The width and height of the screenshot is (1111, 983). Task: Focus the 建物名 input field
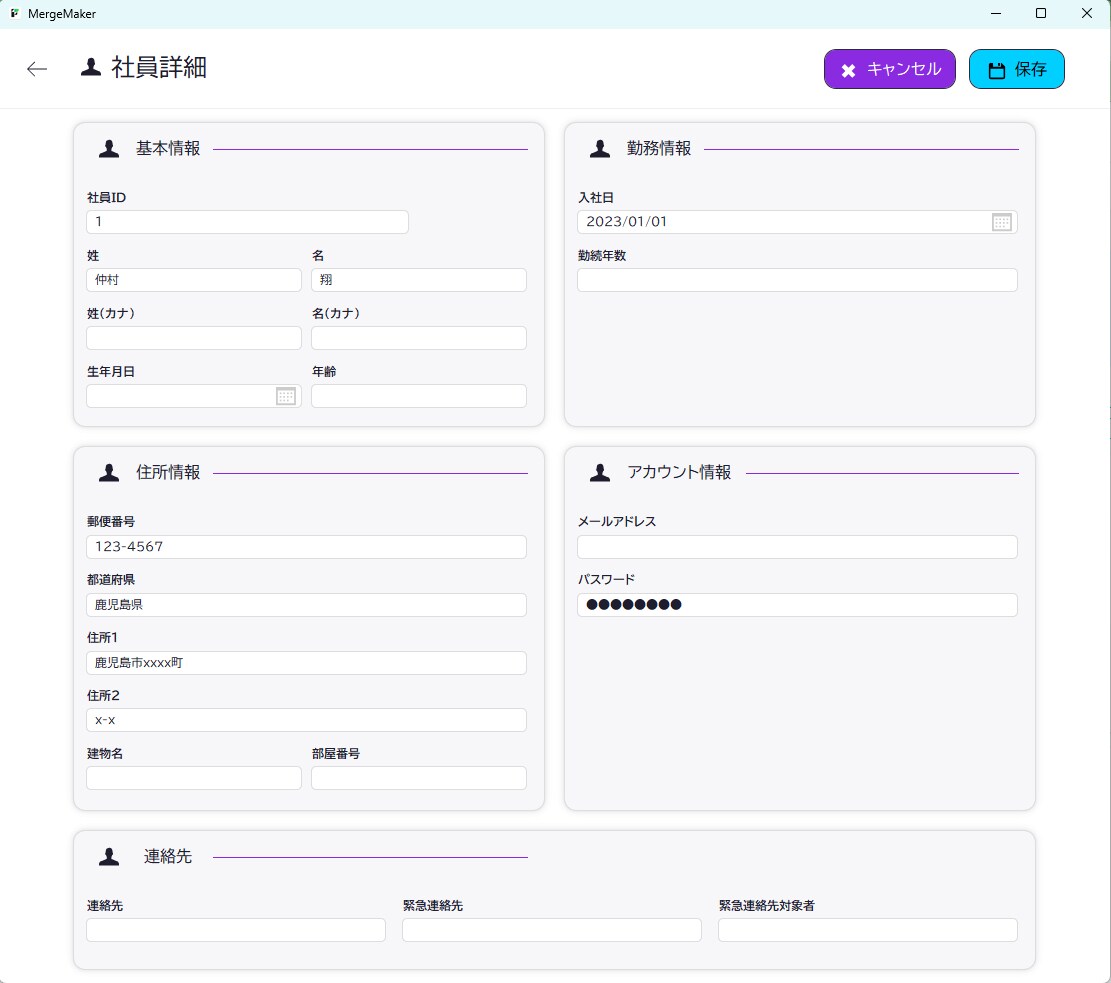tap(193, 778)
